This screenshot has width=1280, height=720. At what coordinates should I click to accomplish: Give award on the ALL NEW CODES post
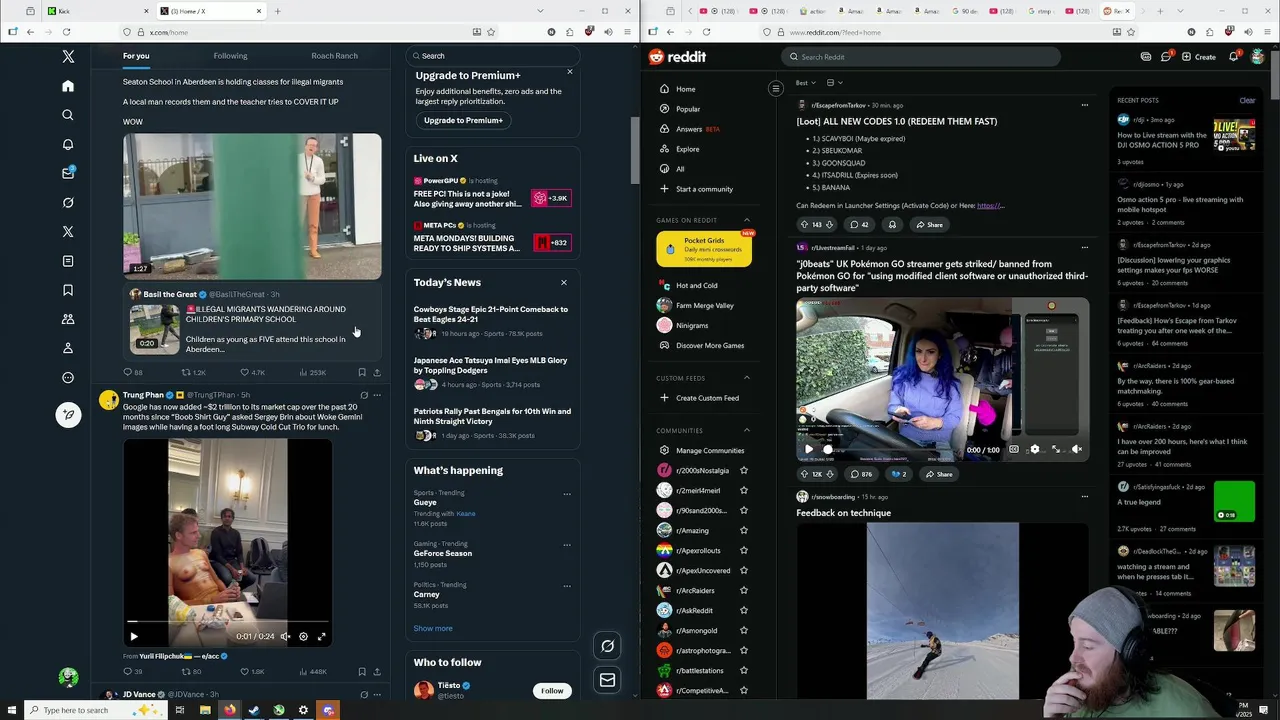(x=892, y=224)
